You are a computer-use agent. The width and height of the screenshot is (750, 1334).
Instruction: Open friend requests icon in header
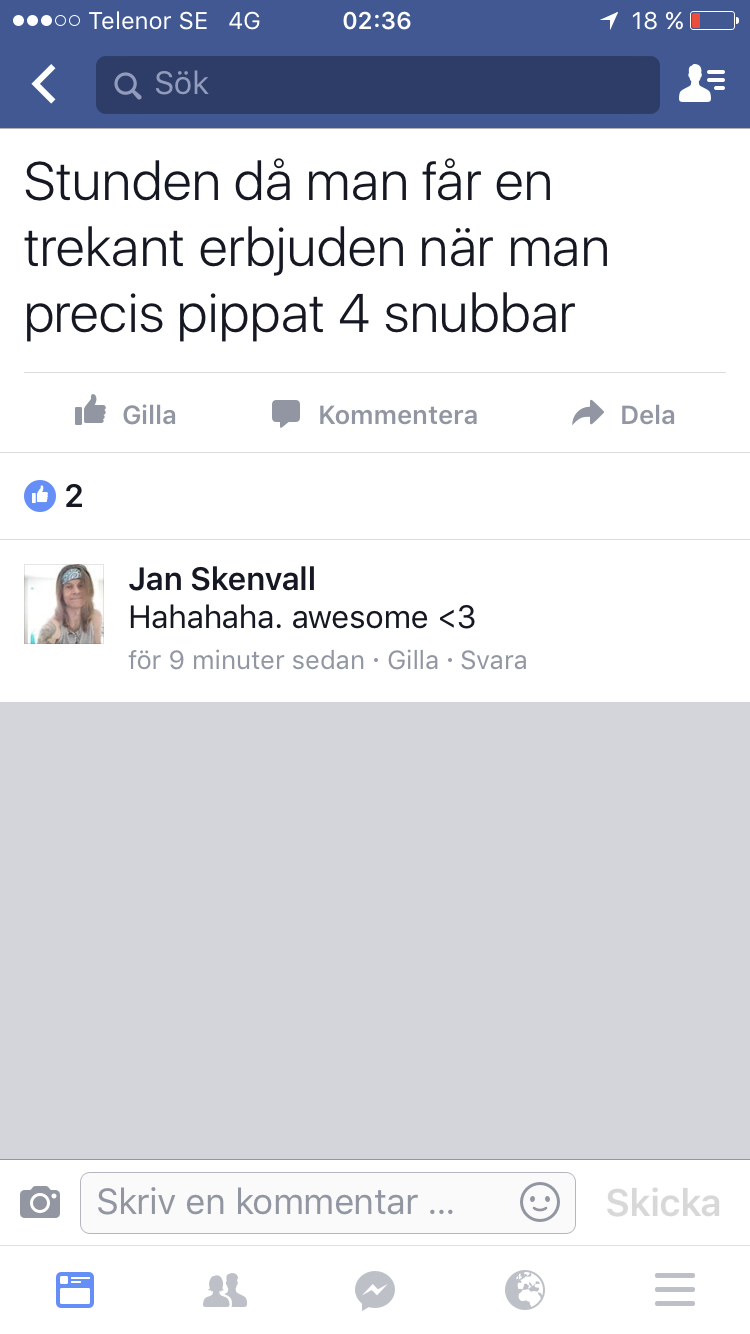pyautogui.click(x=702, y=84)
